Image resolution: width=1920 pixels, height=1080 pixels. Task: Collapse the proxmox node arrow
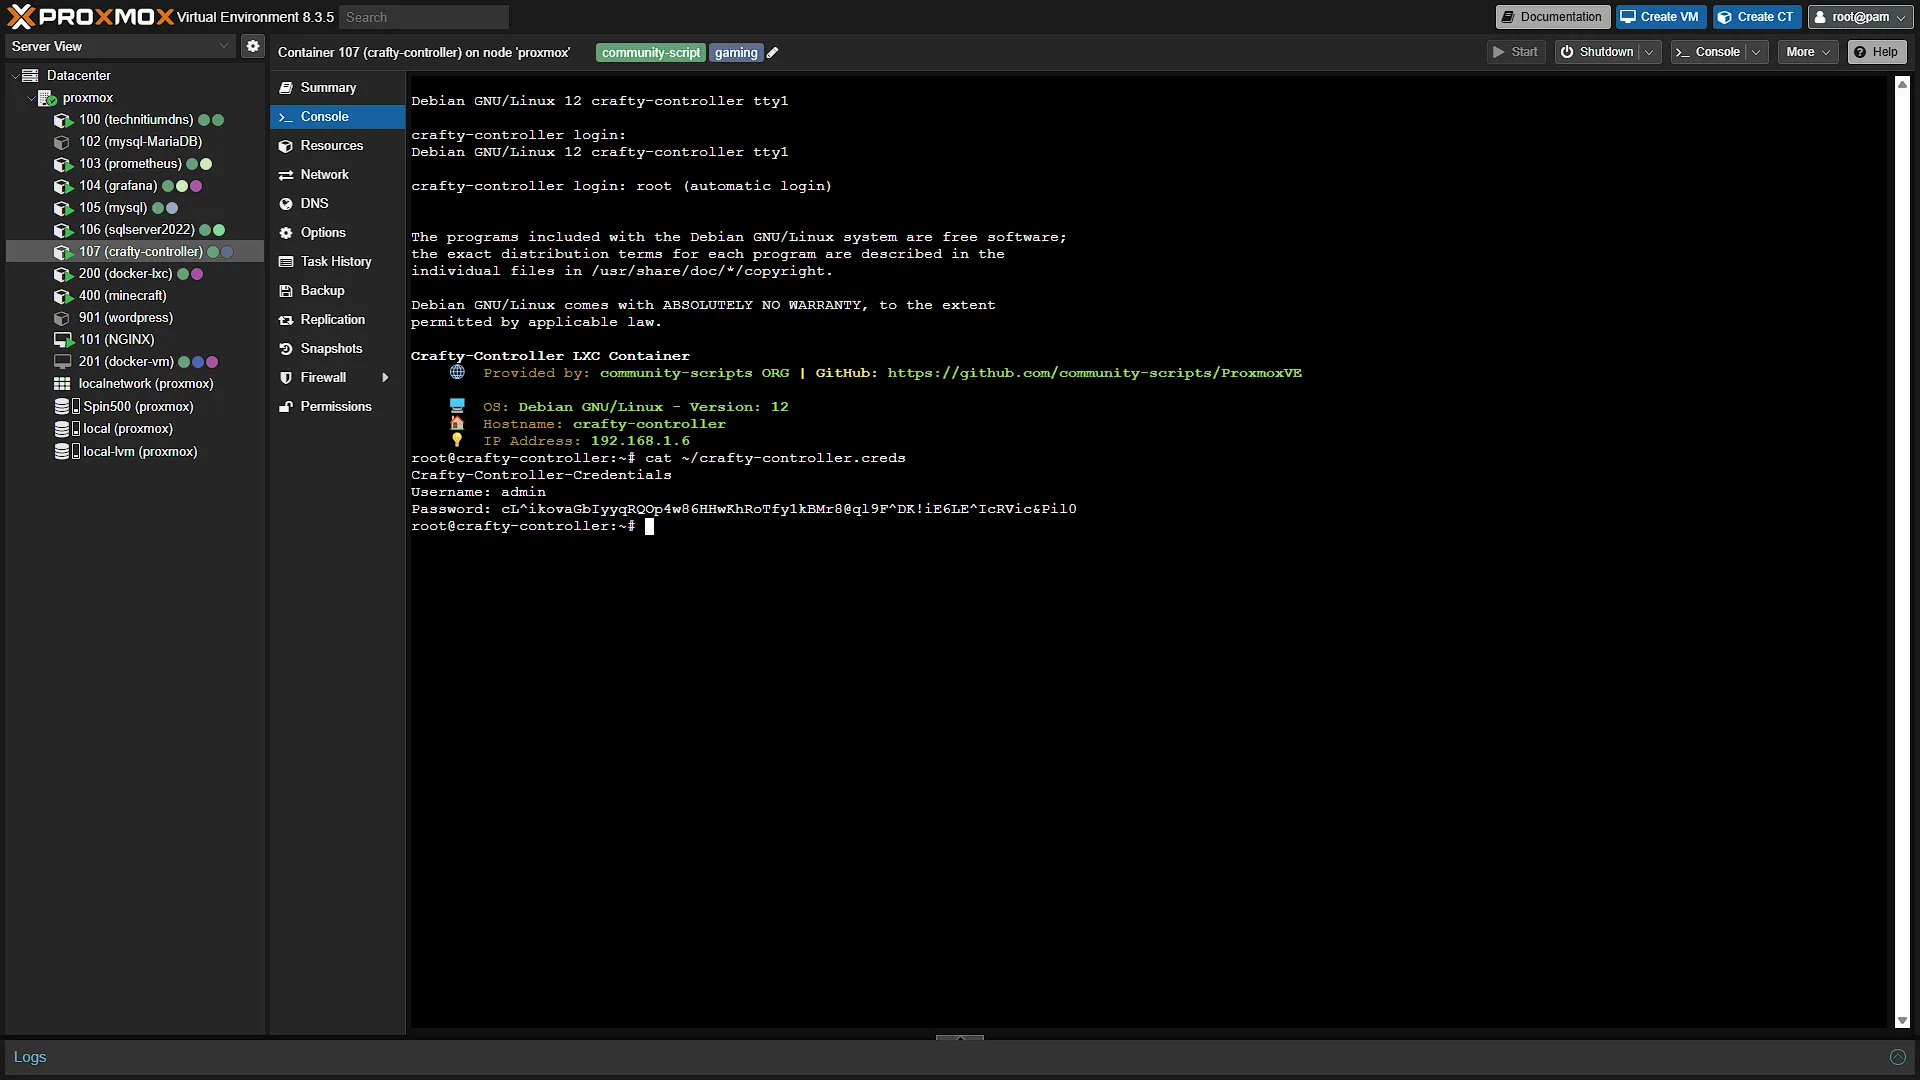click(30, 98)
